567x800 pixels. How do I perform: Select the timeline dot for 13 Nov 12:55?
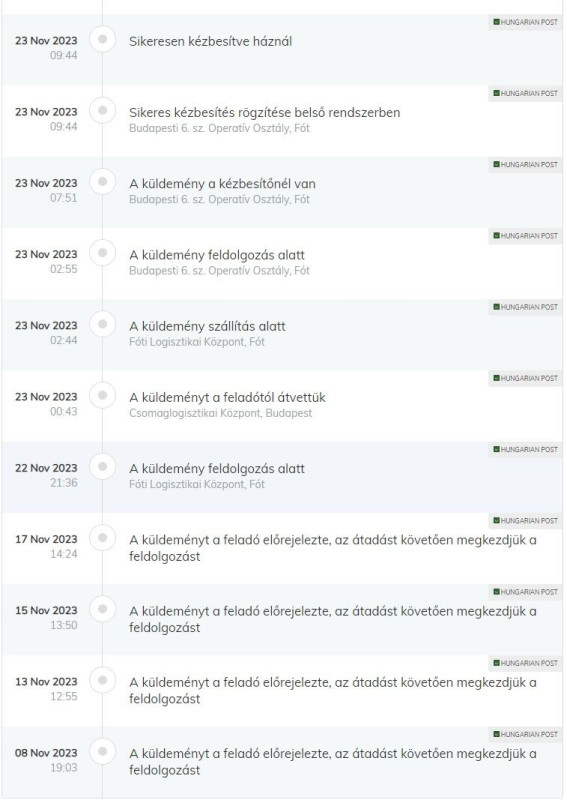[x=103, y=680]
